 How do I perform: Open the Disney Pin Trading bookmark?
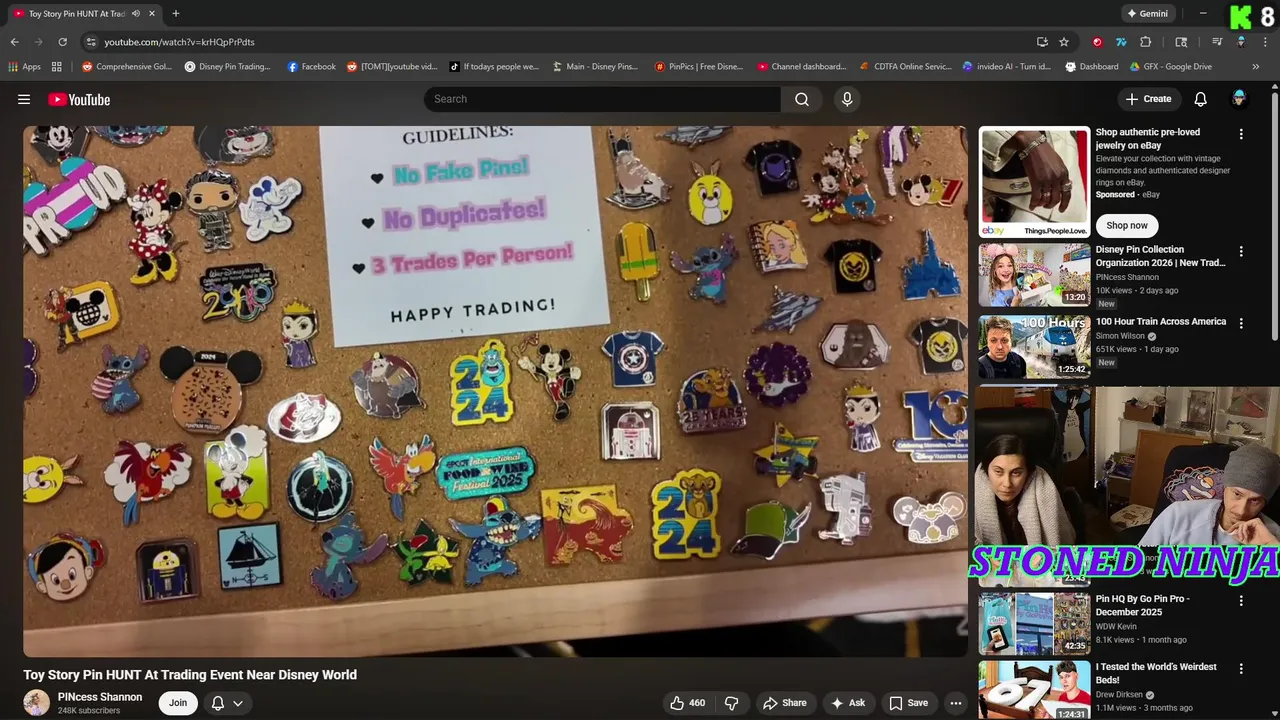pos(227,67)
